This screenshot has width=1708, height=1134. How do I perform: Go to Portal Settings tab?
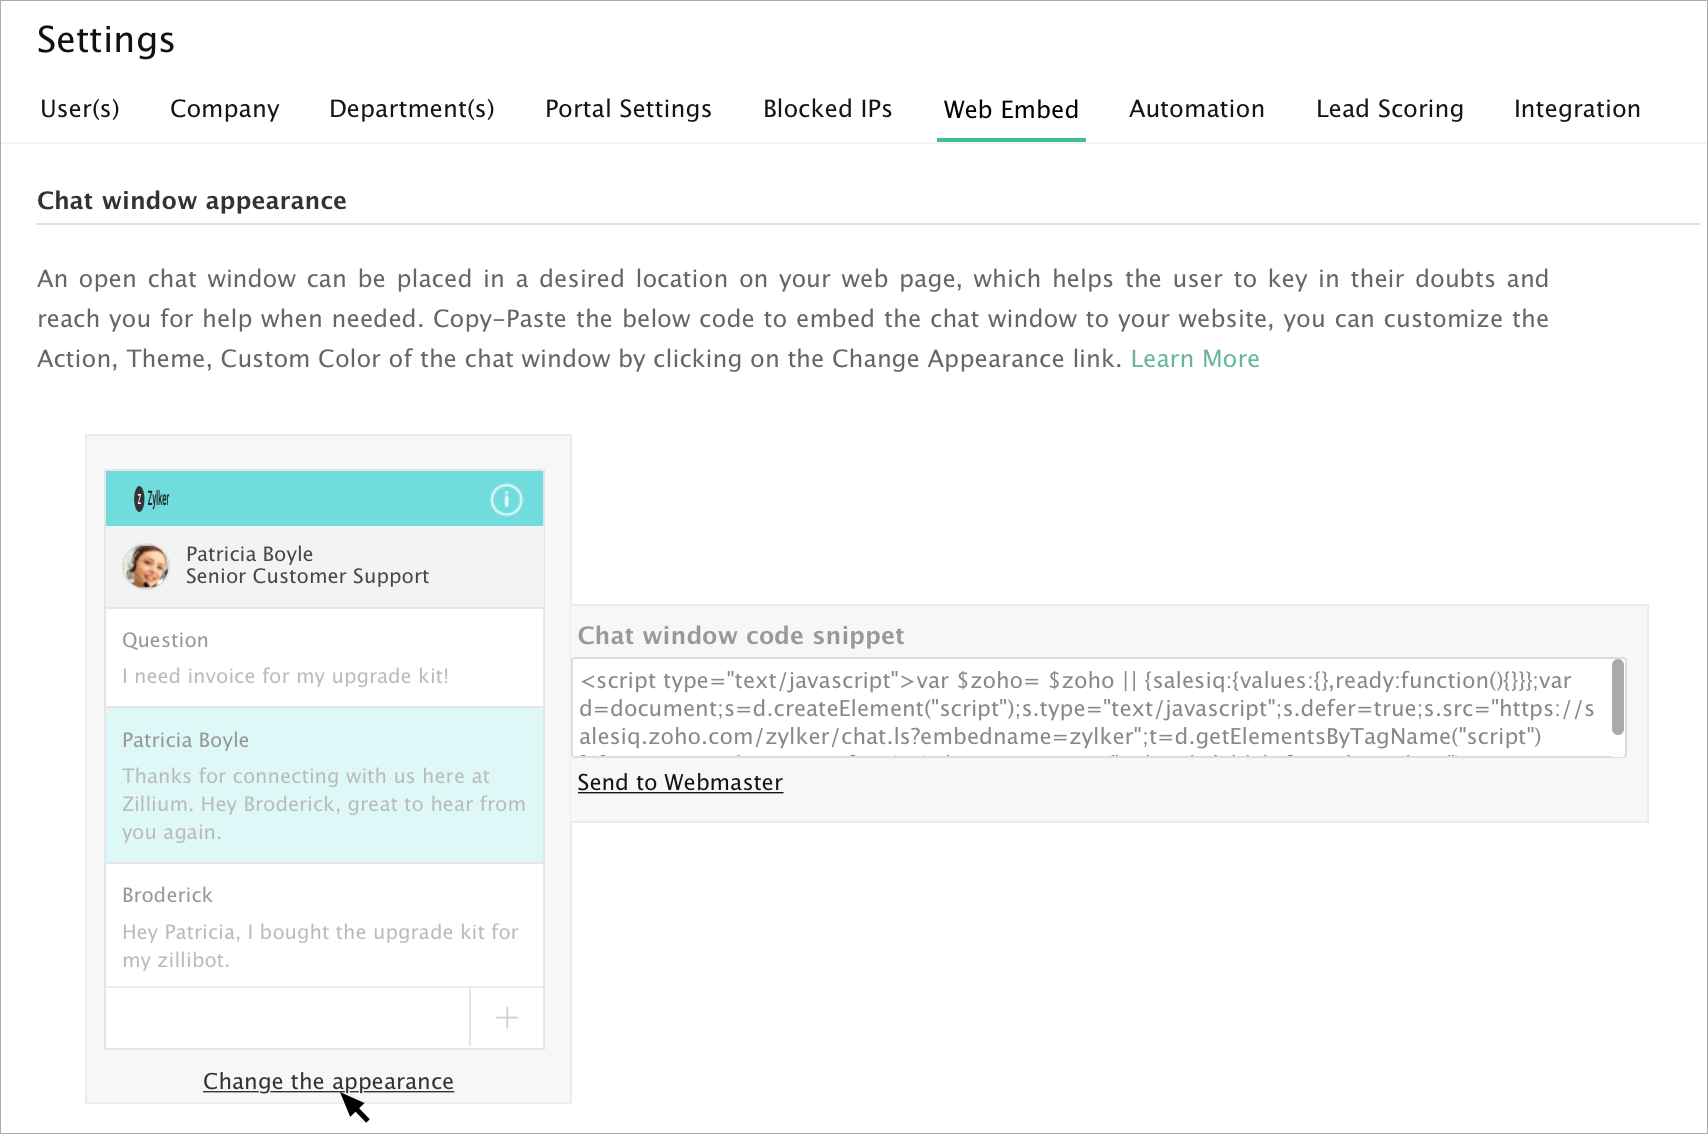628,109
